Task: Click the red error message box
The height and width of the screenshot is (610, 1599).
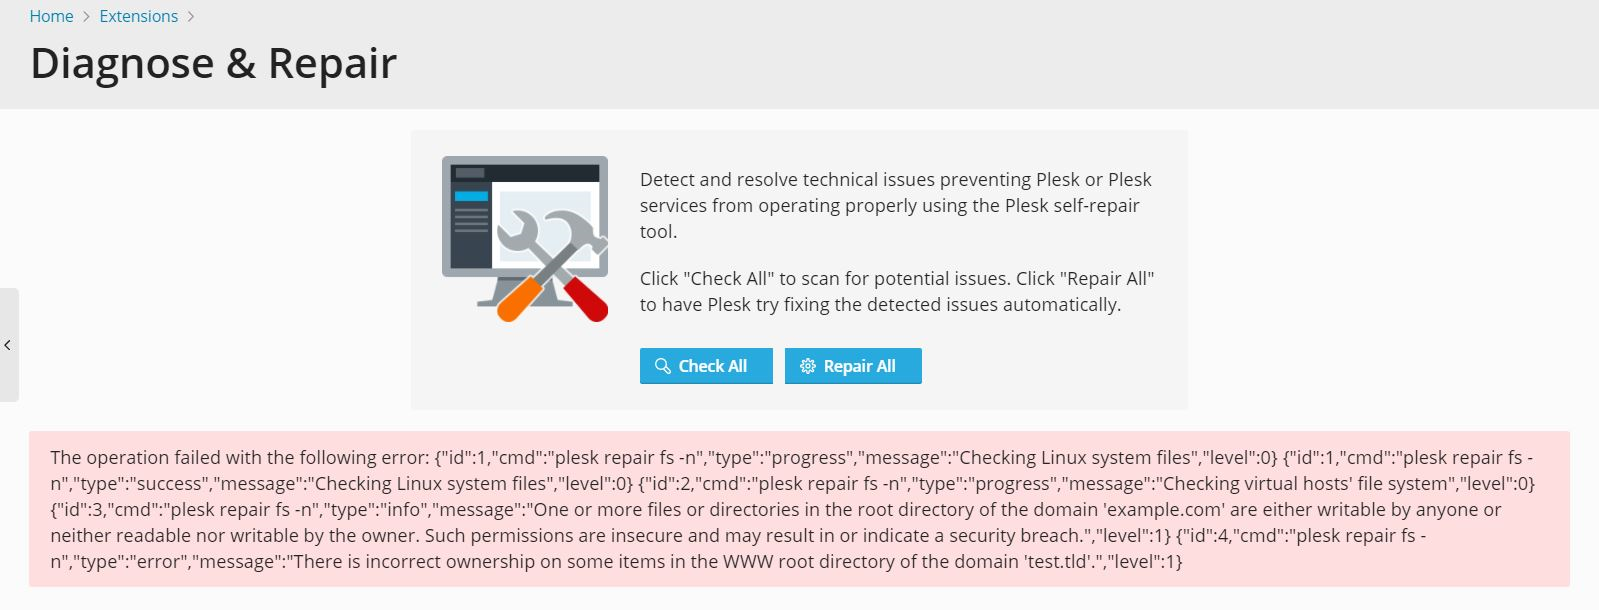Action: pos(799,509)
